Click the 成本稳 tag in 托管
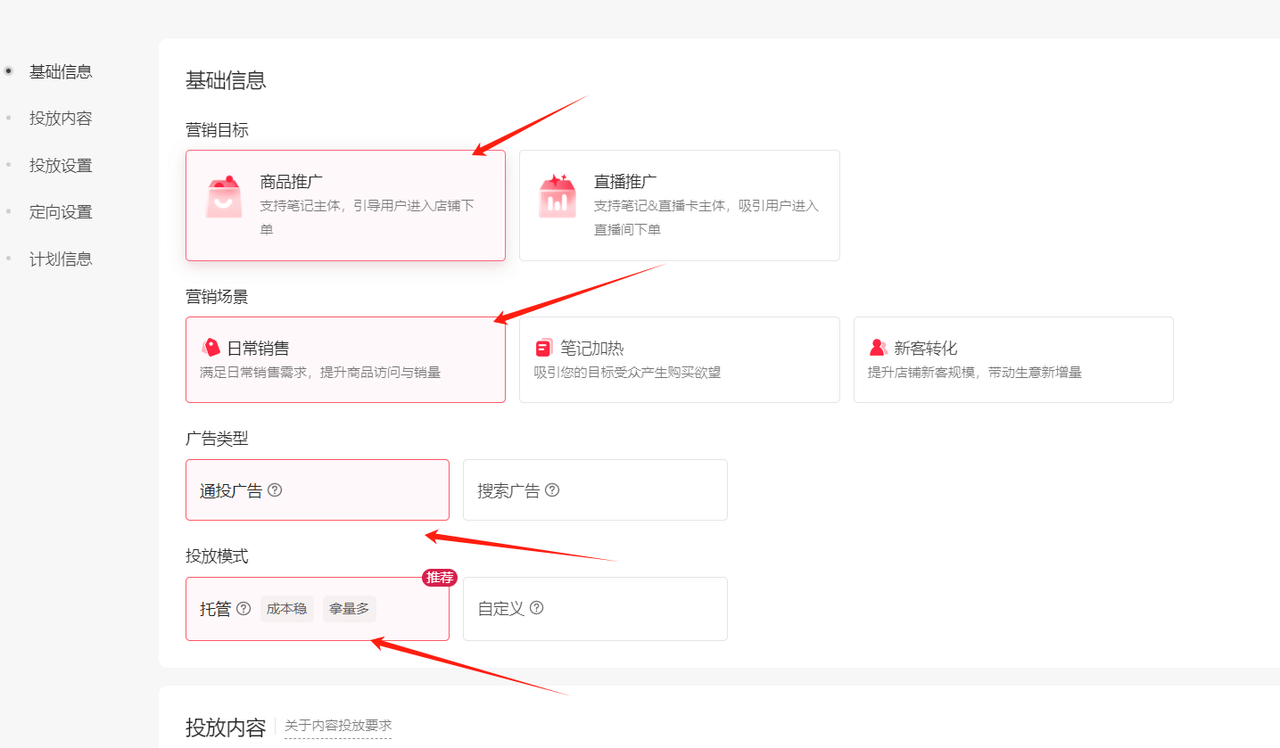 [x=287, y=608]
